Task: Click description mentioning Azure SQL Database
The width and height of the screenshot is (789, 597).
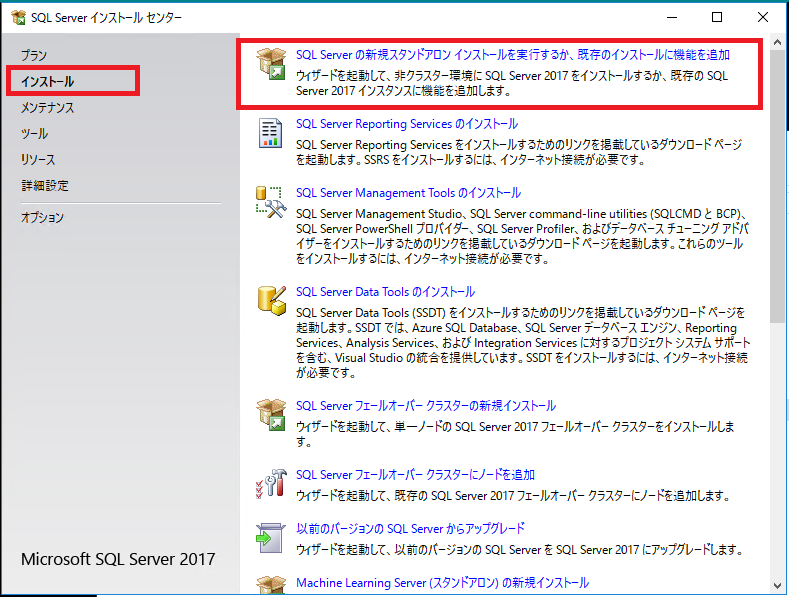Action: coord(523,343)
